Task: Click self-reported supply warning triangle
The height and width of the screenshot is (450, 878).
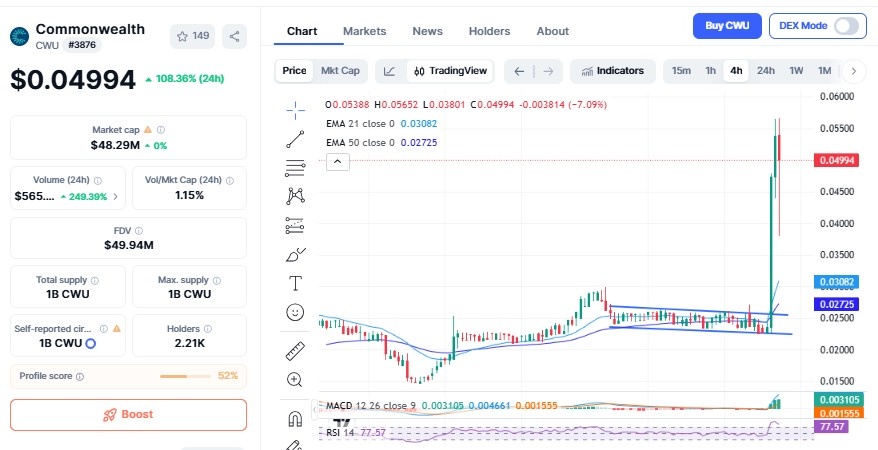Action: [x=116, y=329]
